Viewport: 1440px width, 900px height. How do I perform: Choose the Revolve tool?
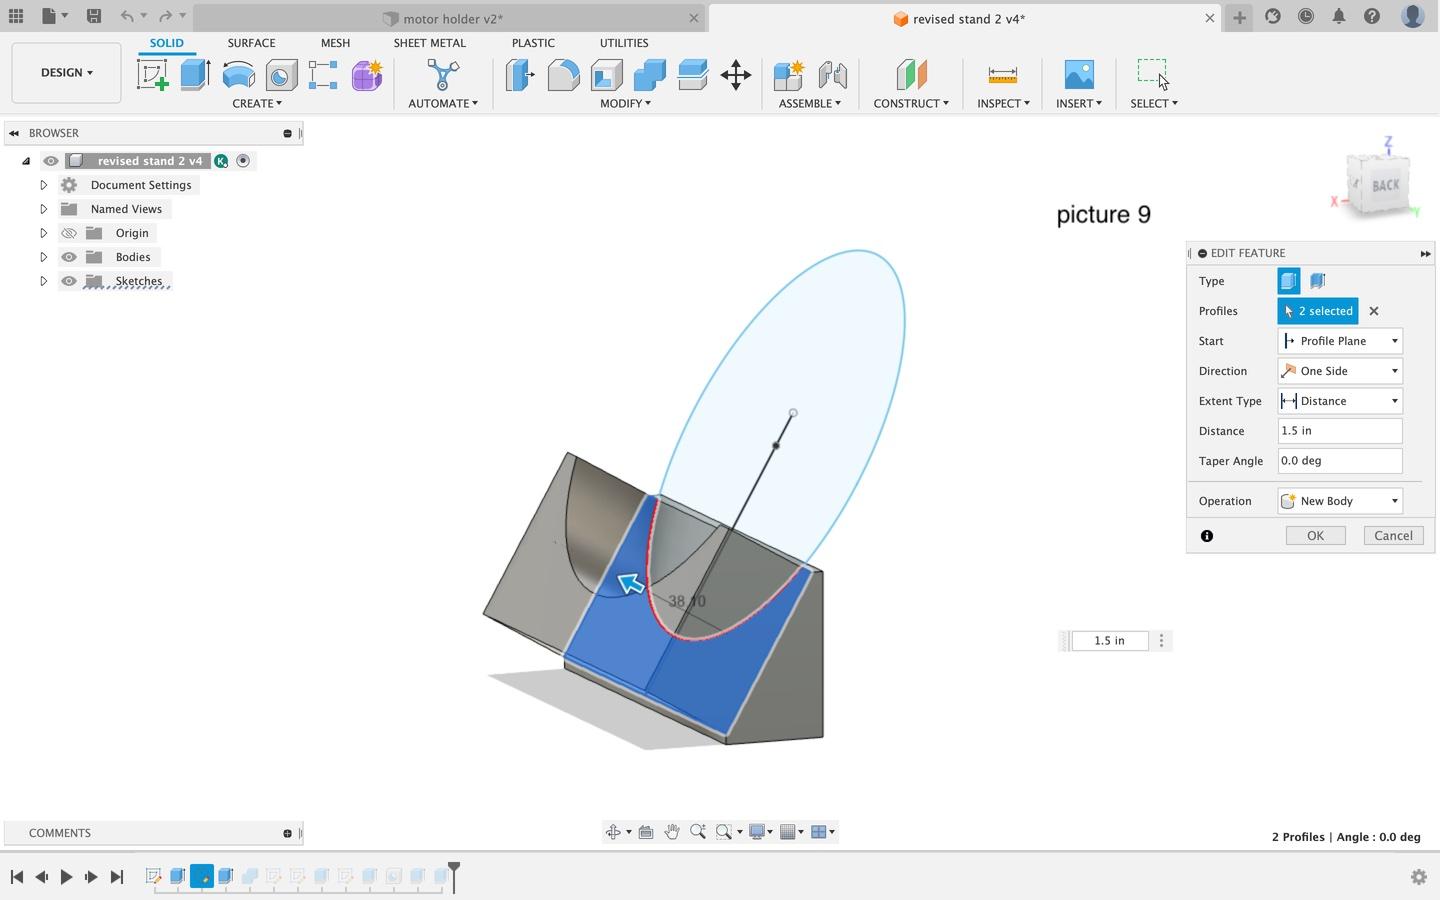(238, 75)
